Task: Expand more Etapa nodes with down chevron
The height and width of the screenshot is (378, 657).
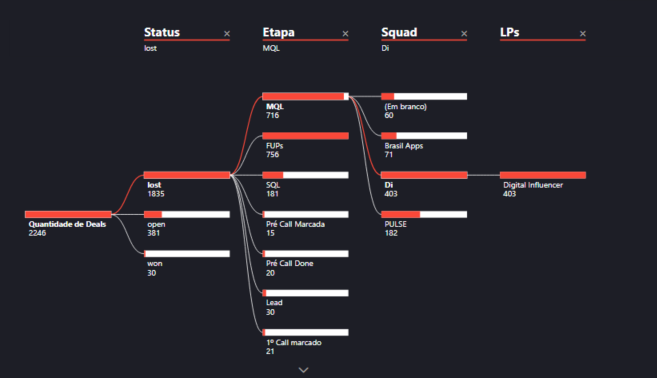Action: click(303, 370)
